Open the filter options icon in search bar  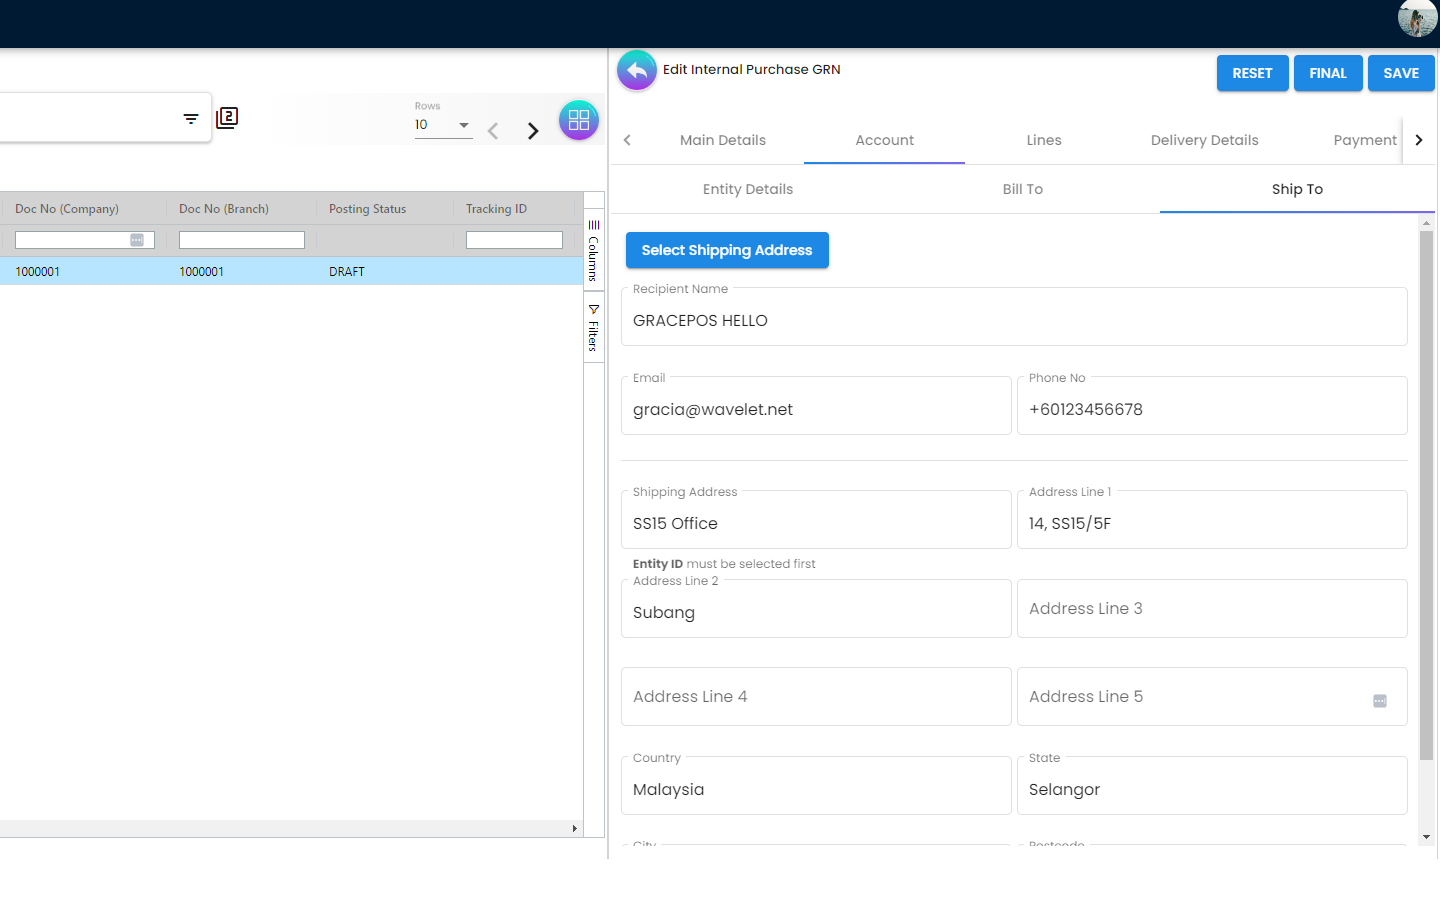pos(191,119)
